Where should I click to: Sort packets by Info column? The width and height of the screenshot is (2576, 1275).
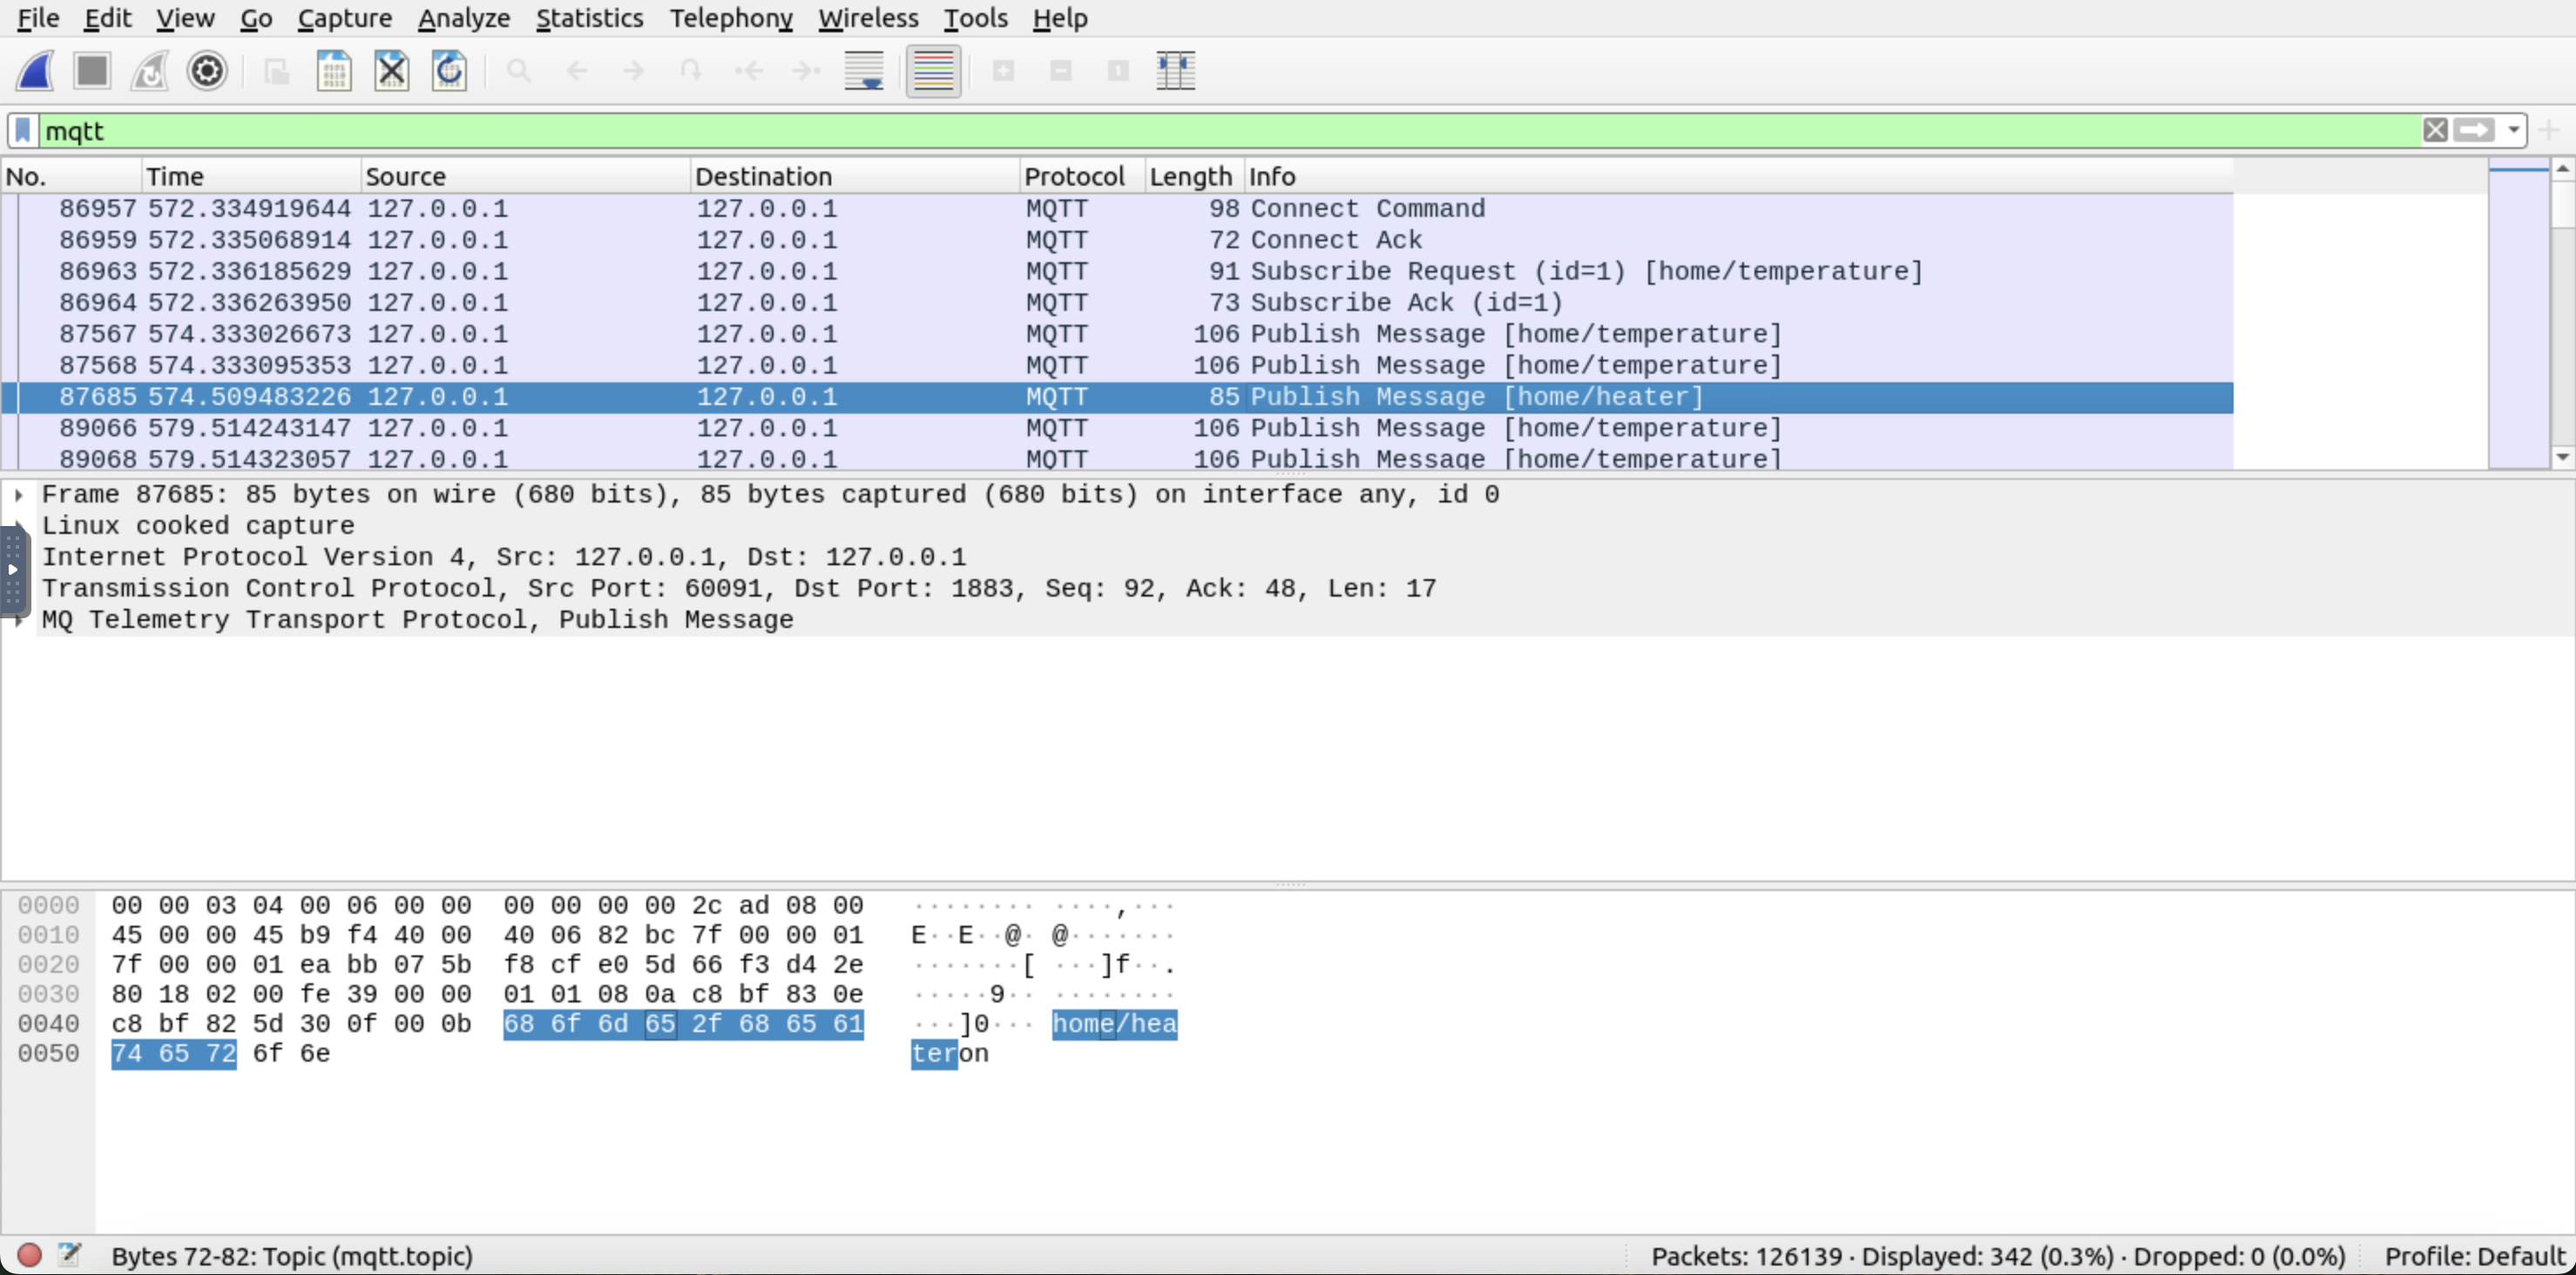(1739, 176)
